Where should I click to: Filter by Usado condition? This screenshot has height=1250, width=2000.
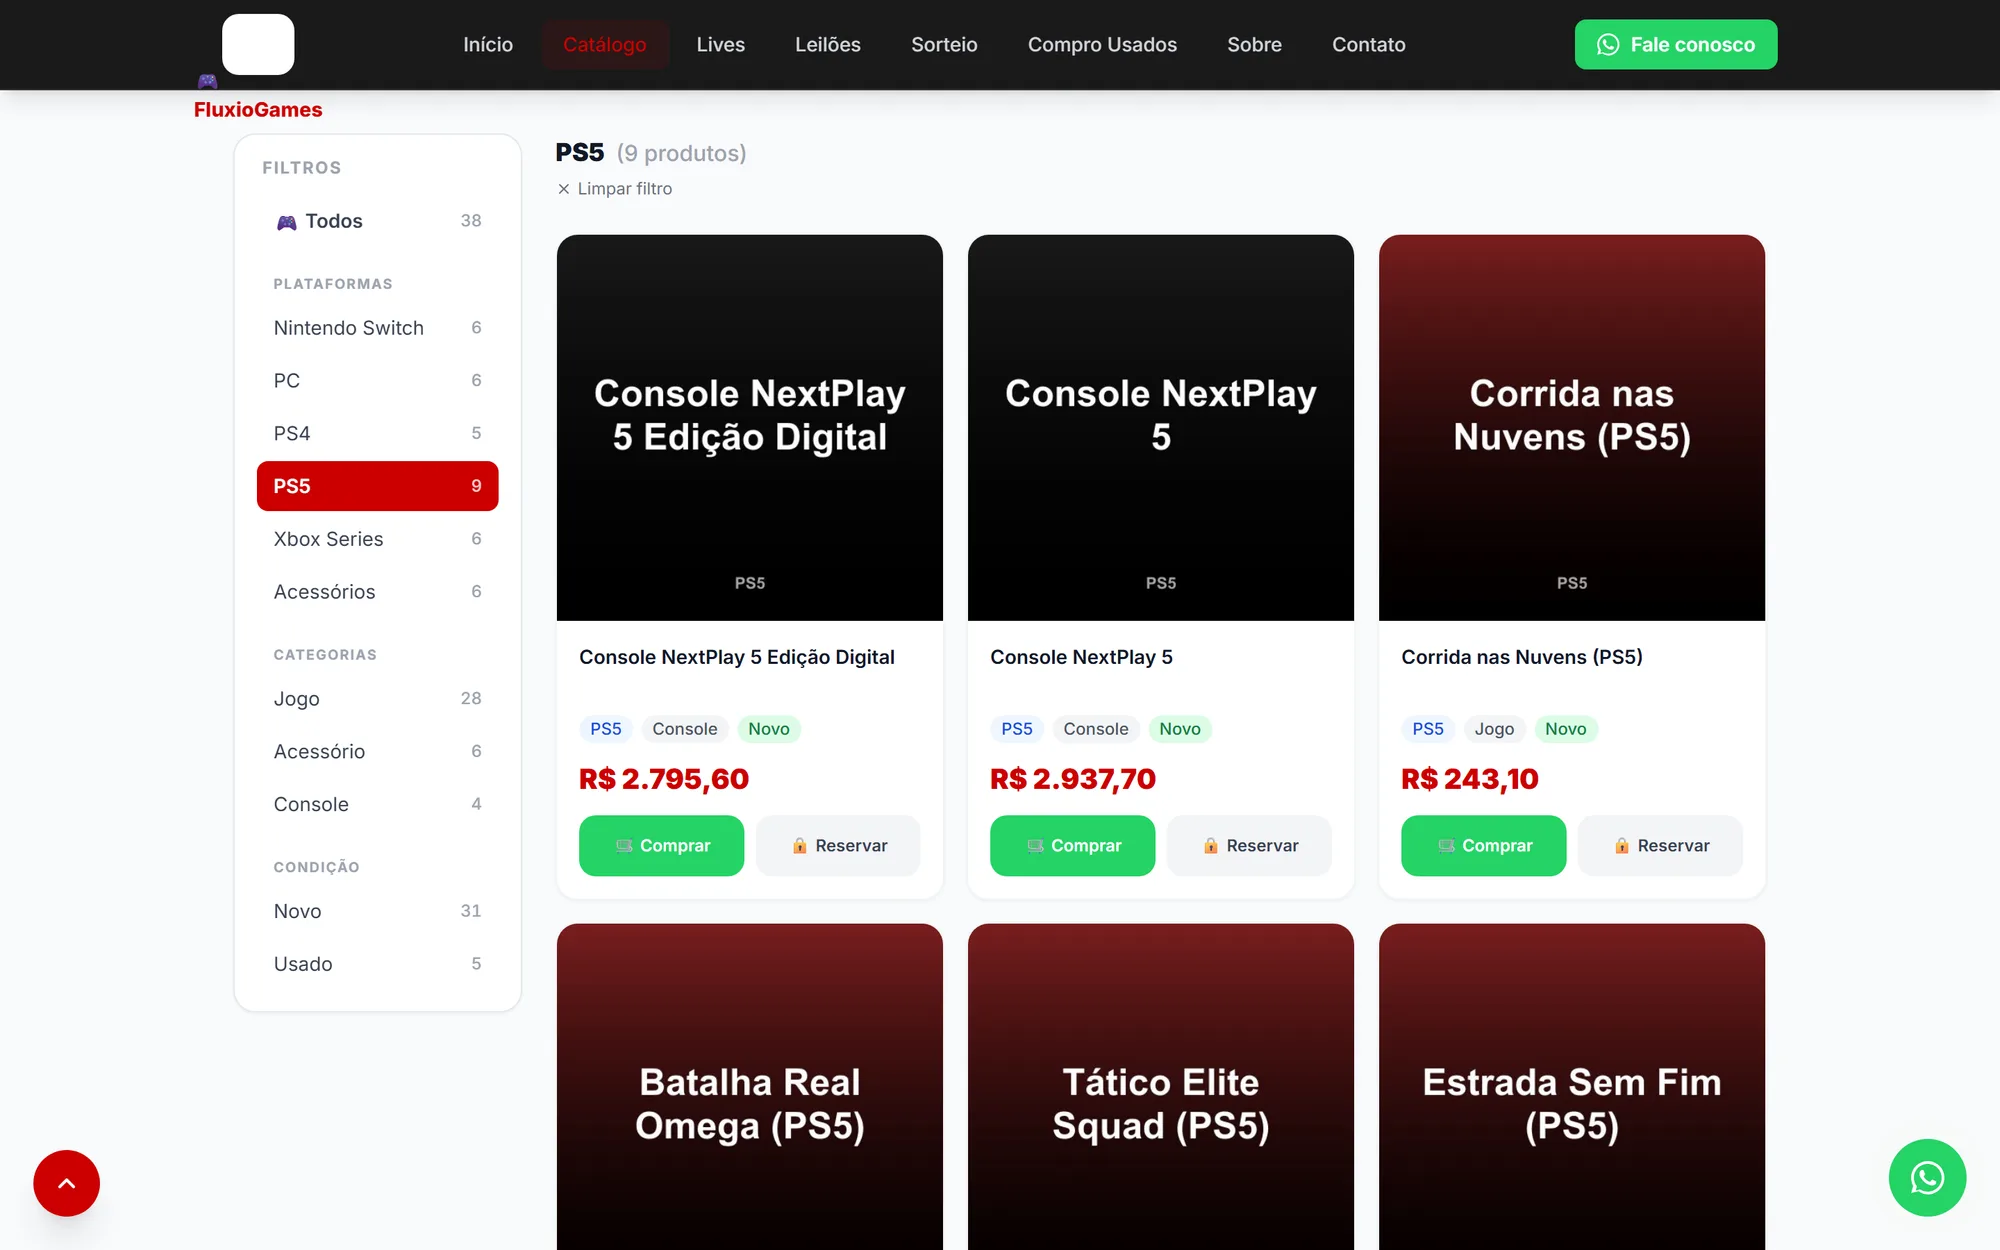pyautogui.click(x=377, y=964)
